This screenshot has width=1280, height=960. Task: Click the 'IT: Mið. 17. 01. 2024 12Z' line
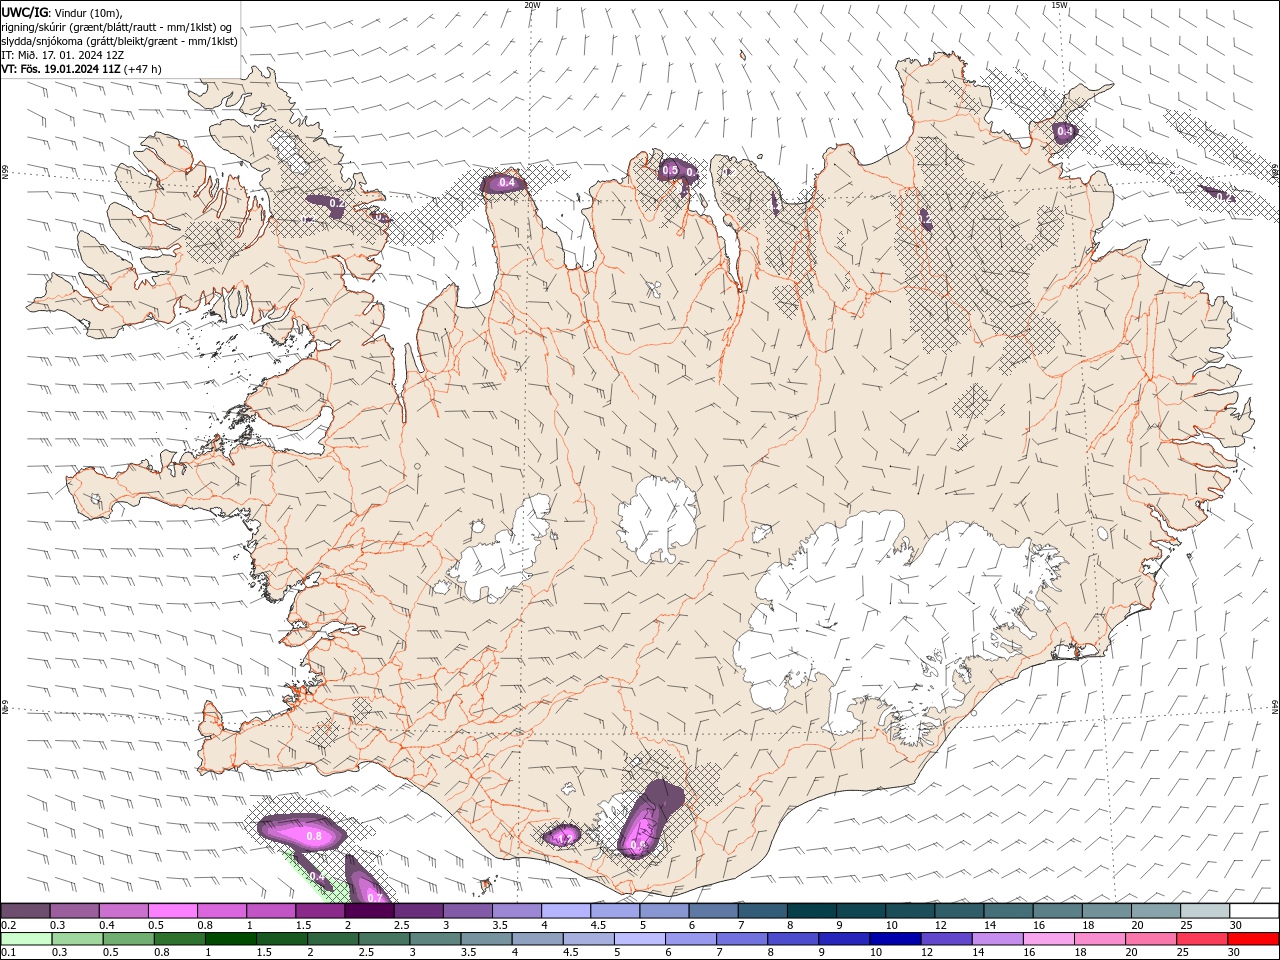click(63, 55)
